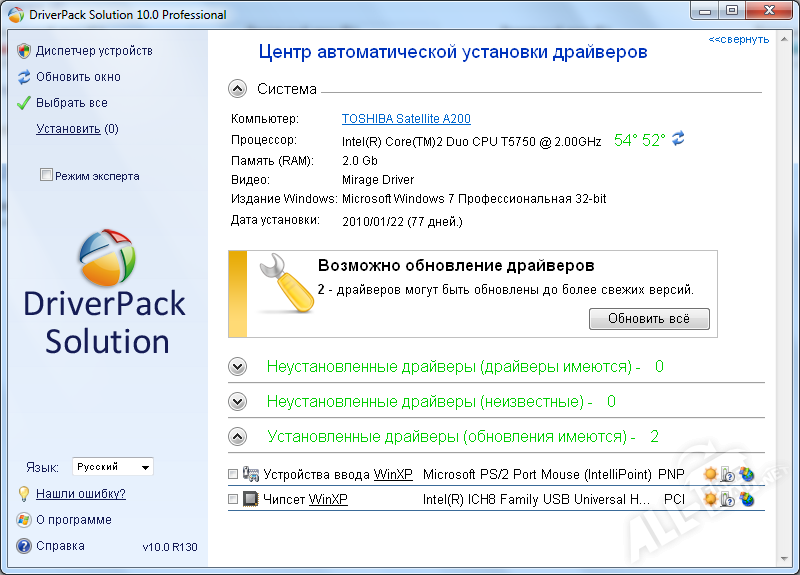
Task: Refresh CPU temperature with the blue arrows icon
Action: click(x=678, y=139)
